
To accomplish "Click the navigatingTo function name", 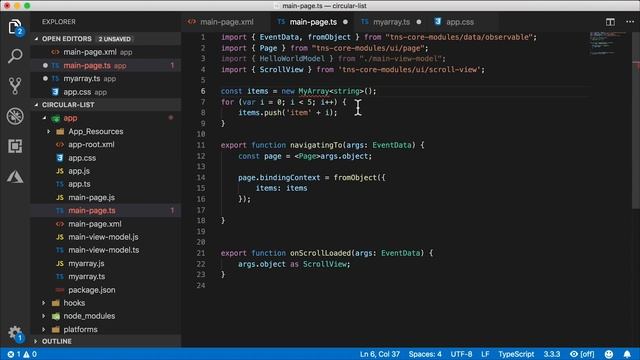I will [317, 145].
